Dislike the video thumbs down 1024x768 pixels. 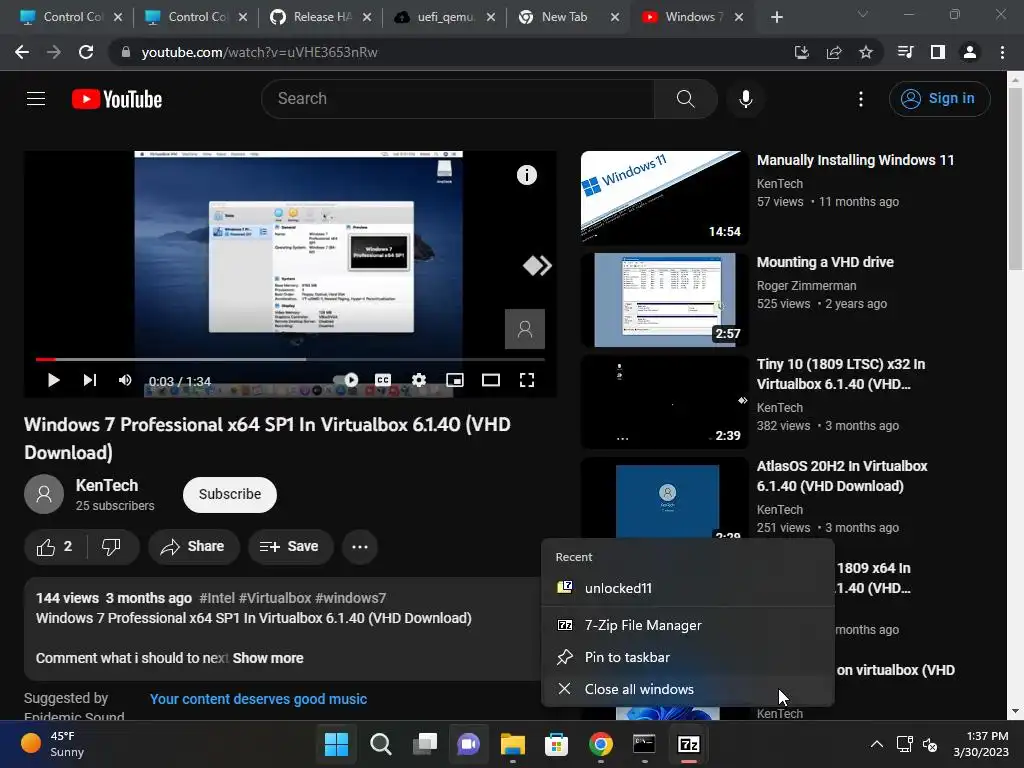tap(112, 547)
